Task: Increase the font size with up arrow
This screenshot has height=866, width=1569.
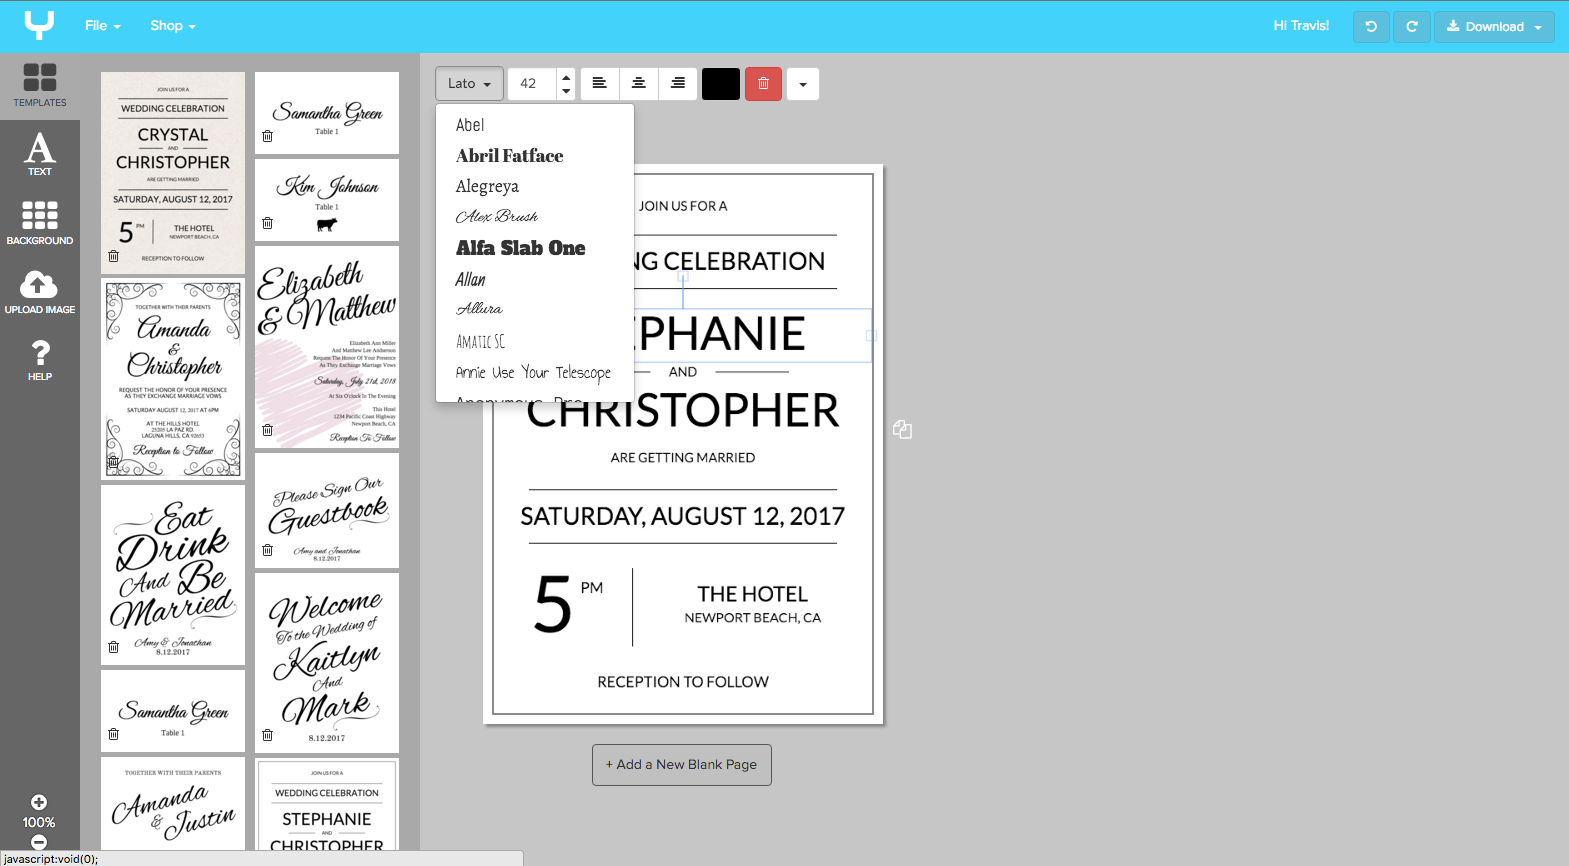Action: (566, 76)
